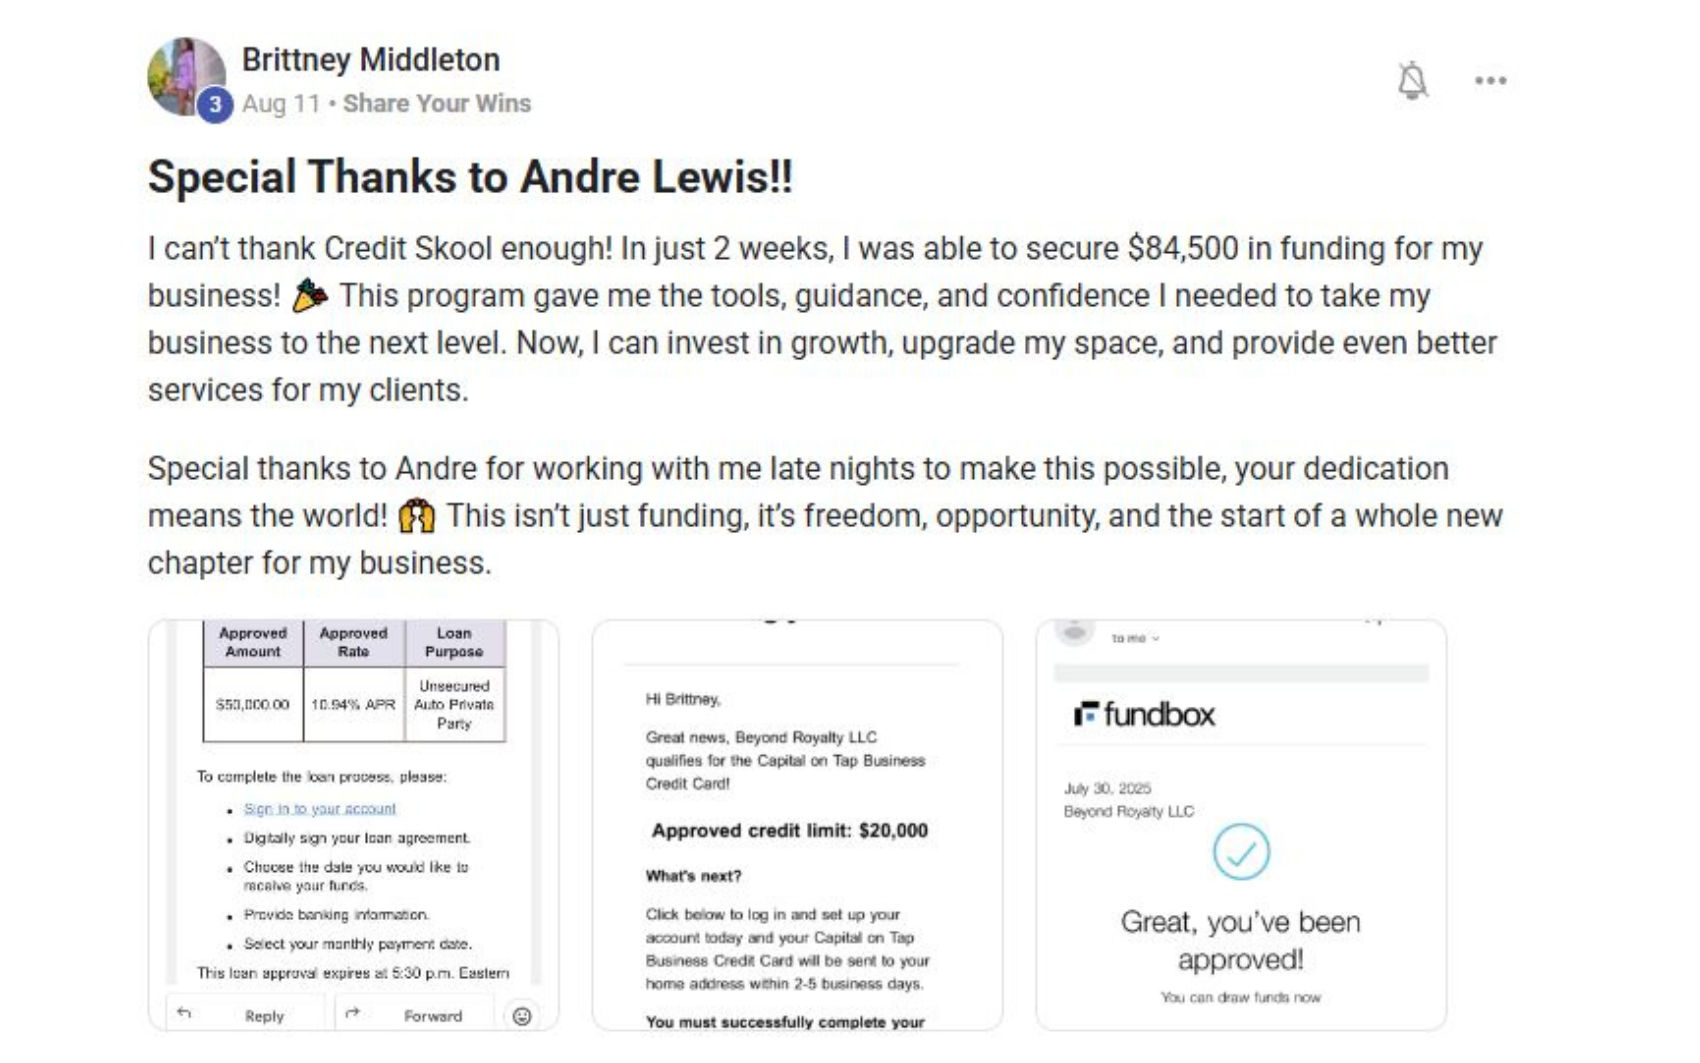Screen dimensions: 1700x1063
Task: Expand the 'to me' recipient dropdown arrow
Action: tap(1155, 638)
